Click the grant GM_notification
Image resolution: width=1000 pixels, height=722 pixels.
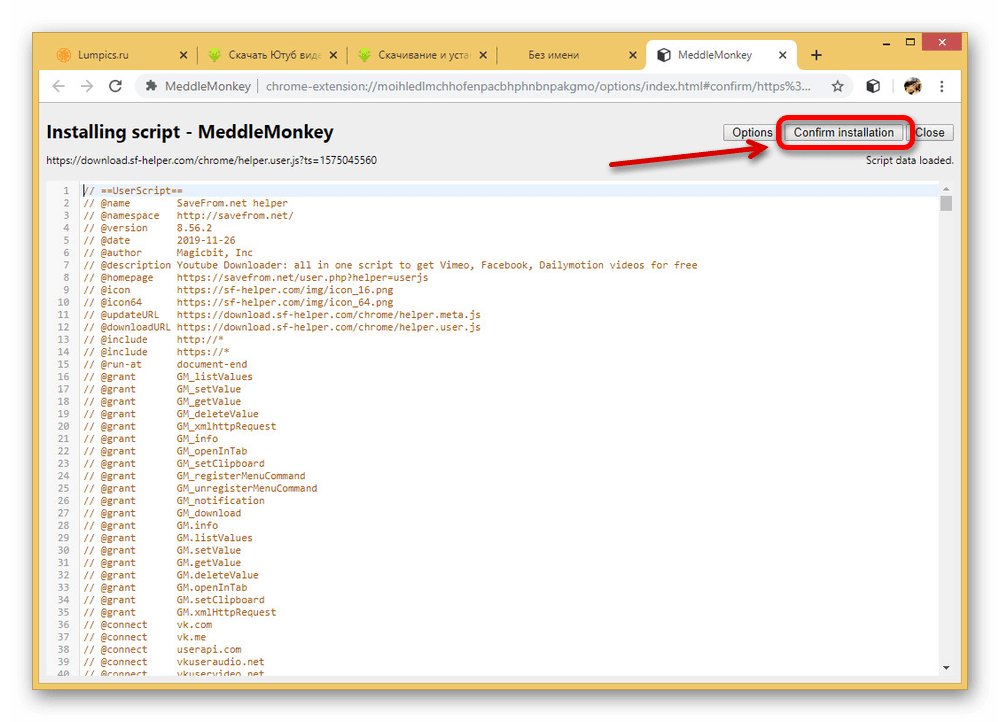221,501
